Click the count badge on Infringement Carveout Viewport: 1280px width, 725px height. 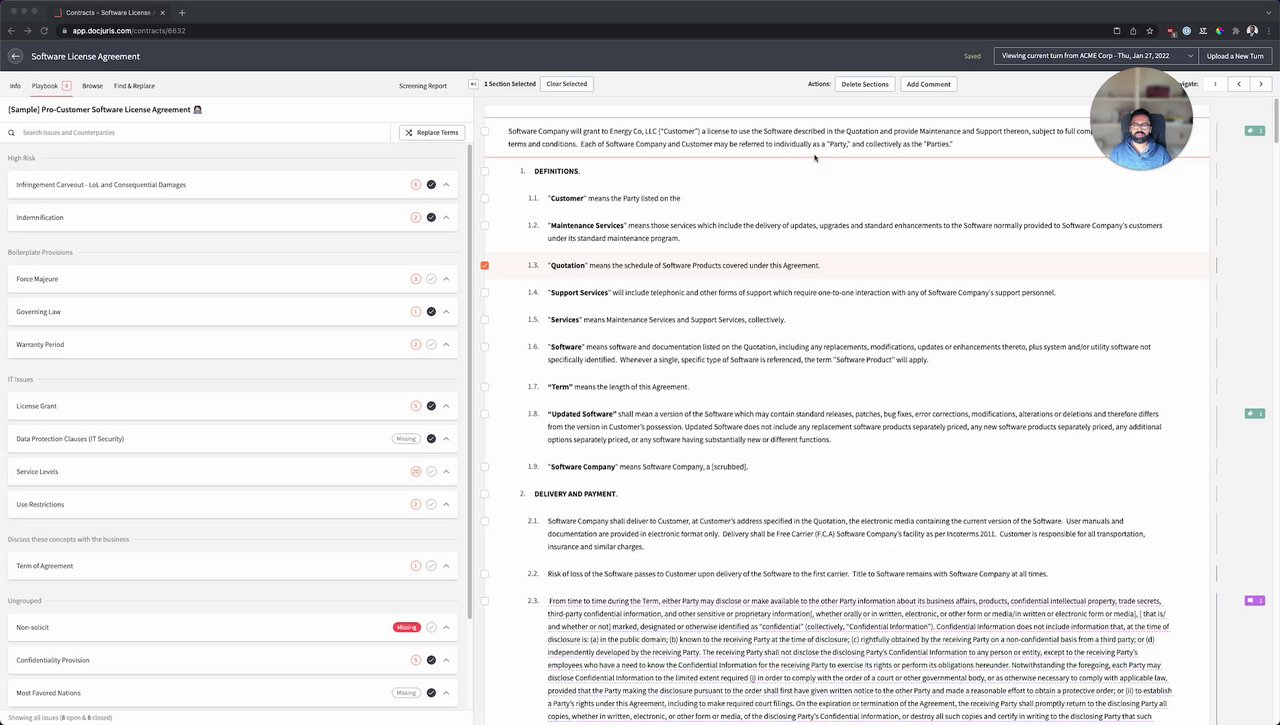[x=416, y=185]
